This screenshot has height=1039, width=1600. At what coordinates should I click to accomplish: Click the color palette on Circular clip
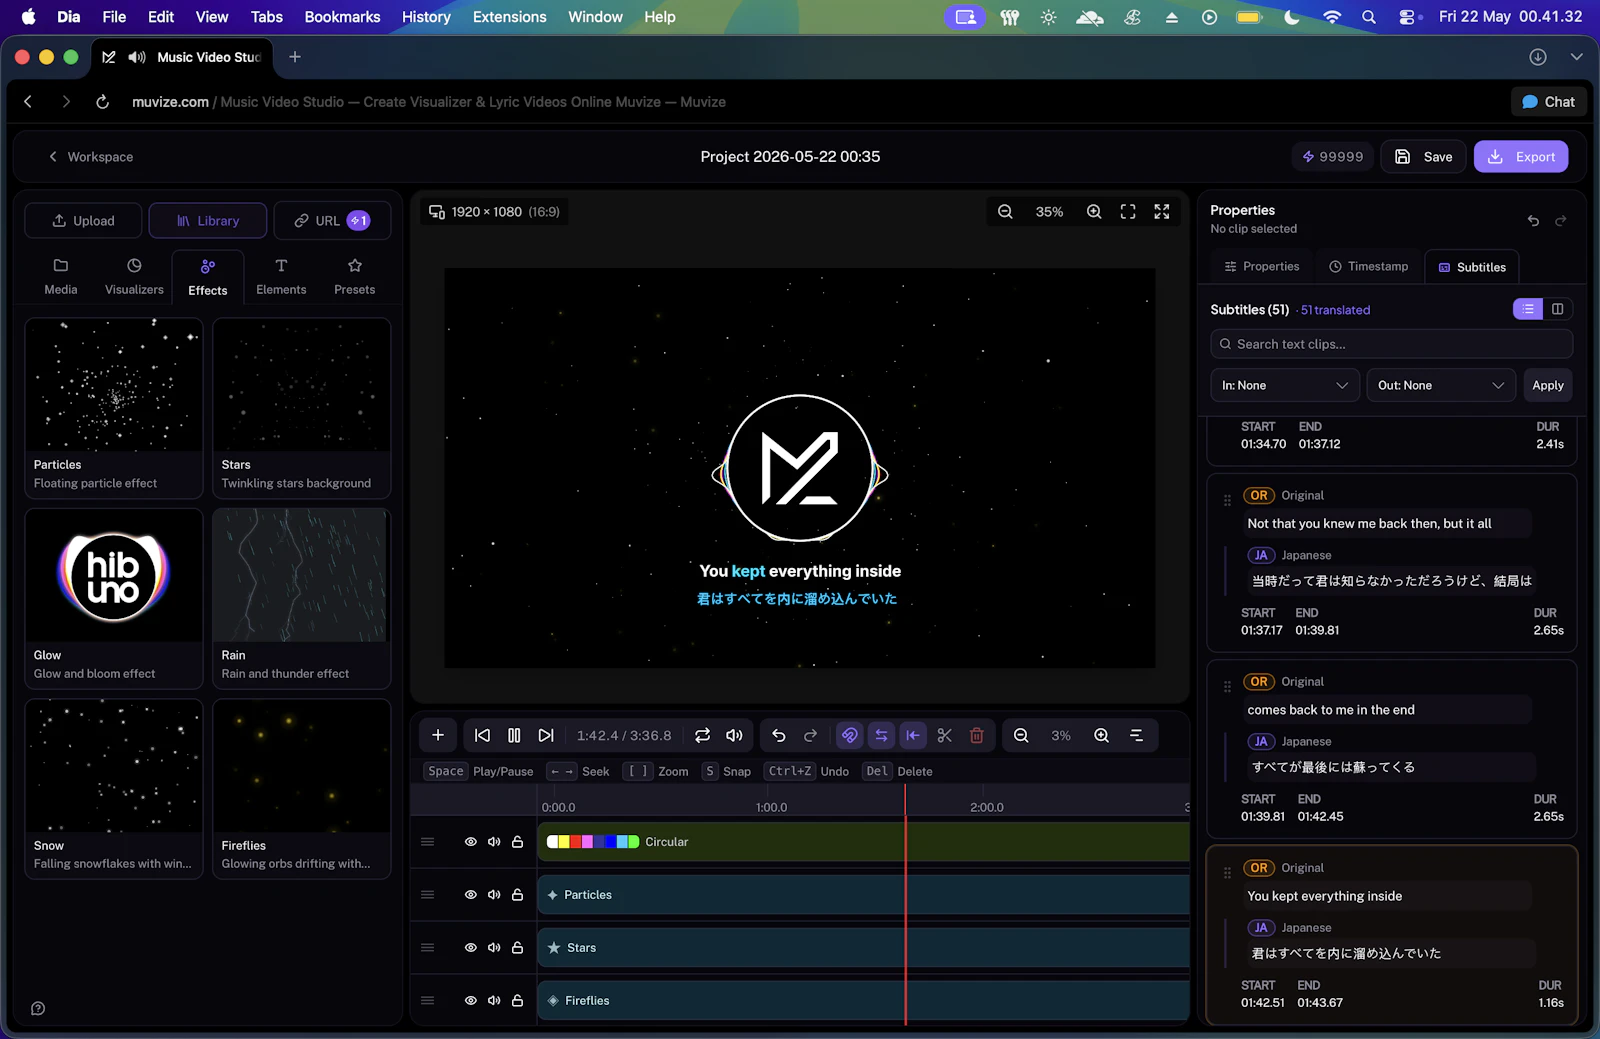tap(593, 842)
